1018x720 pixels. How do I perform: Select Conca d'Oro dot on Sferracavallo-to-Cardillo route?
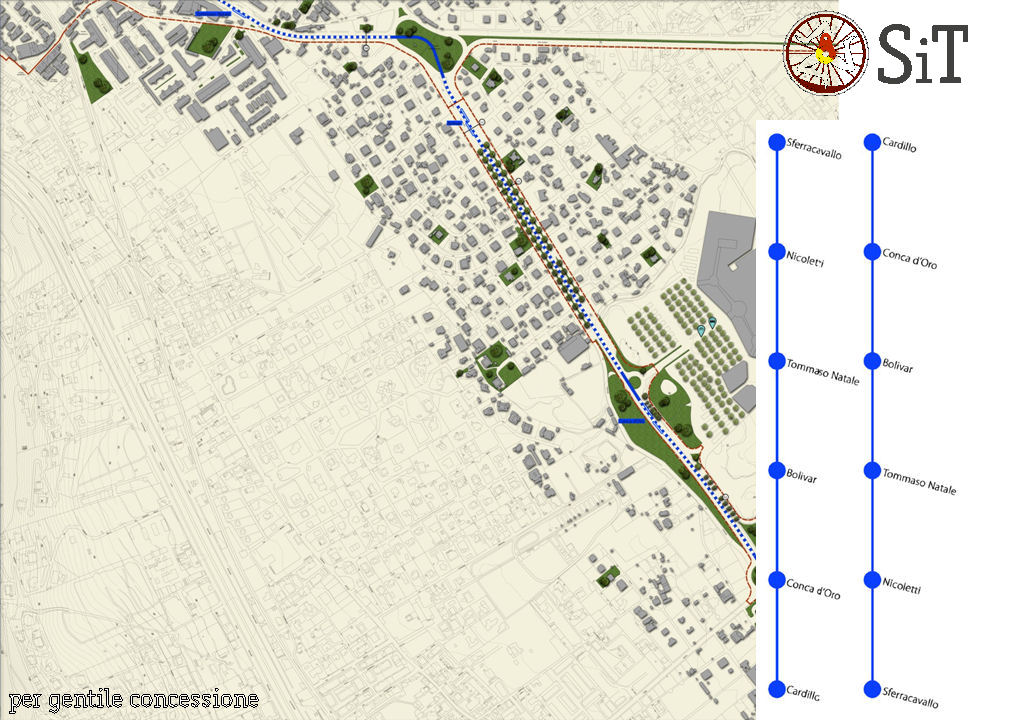coord(776,580)
